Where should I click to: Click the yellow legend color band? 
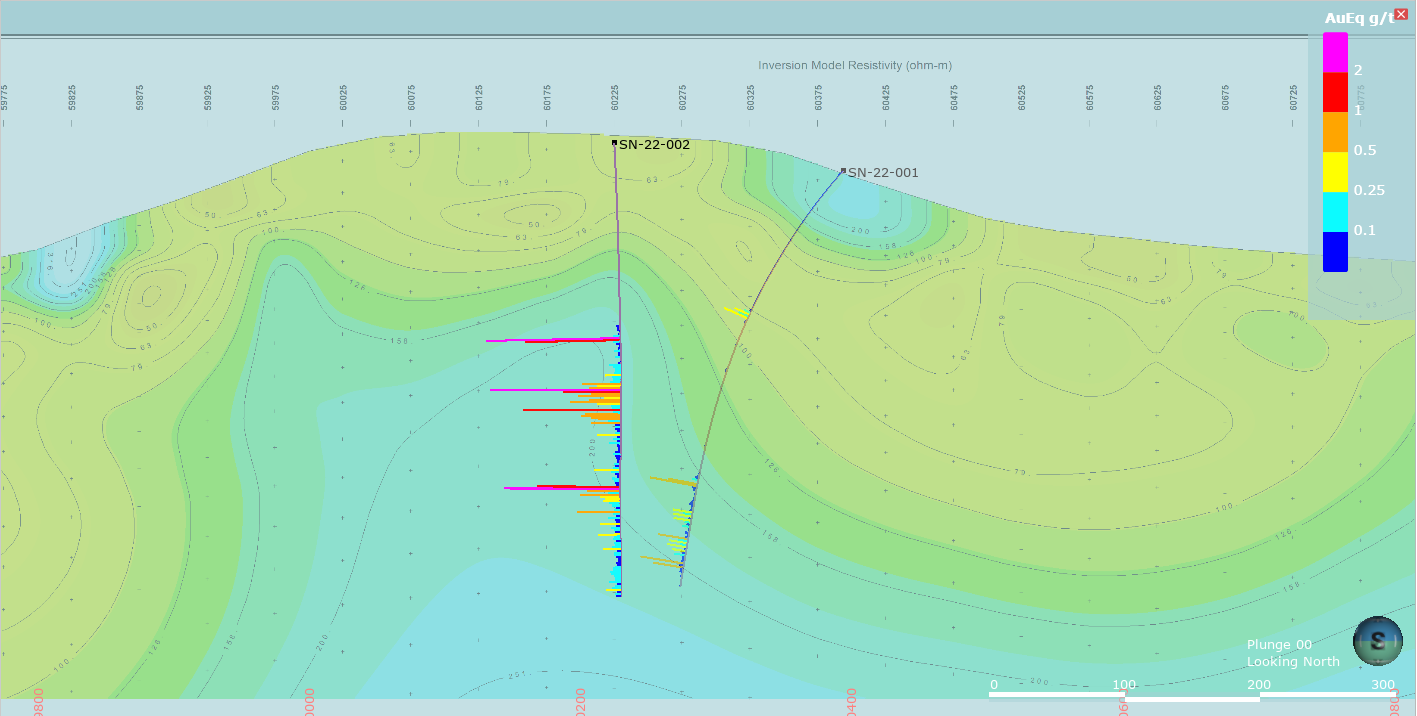coord(1335,172)
